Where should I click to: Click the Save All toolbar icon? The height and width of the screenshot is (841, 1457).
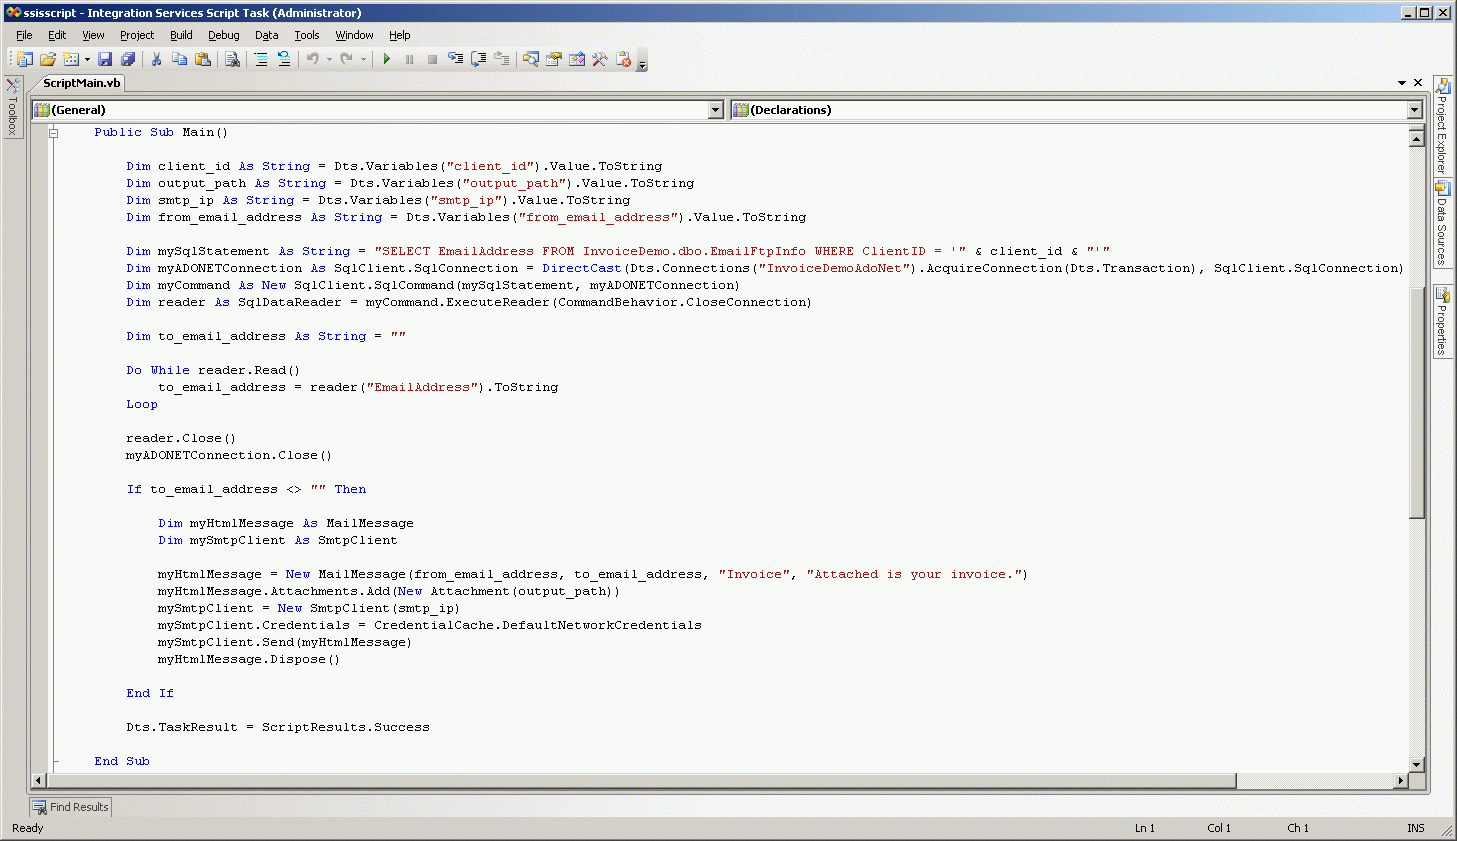[x=128, y=60]
